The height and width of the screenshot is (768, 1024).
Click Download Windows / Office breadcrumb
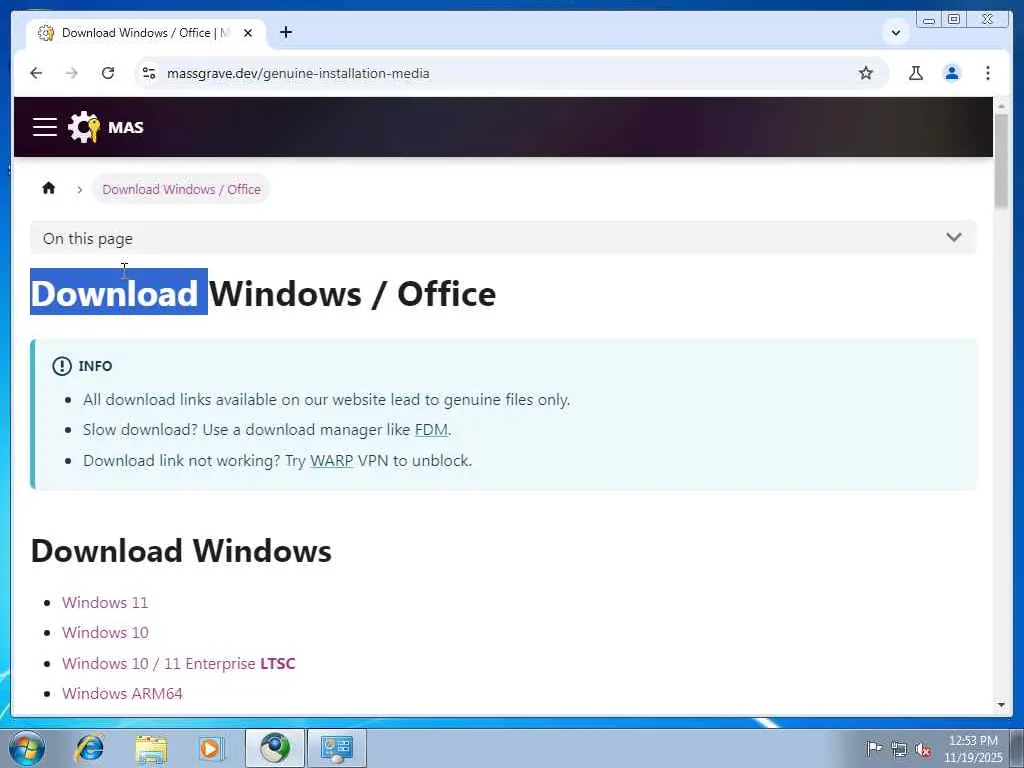(182, 189)
